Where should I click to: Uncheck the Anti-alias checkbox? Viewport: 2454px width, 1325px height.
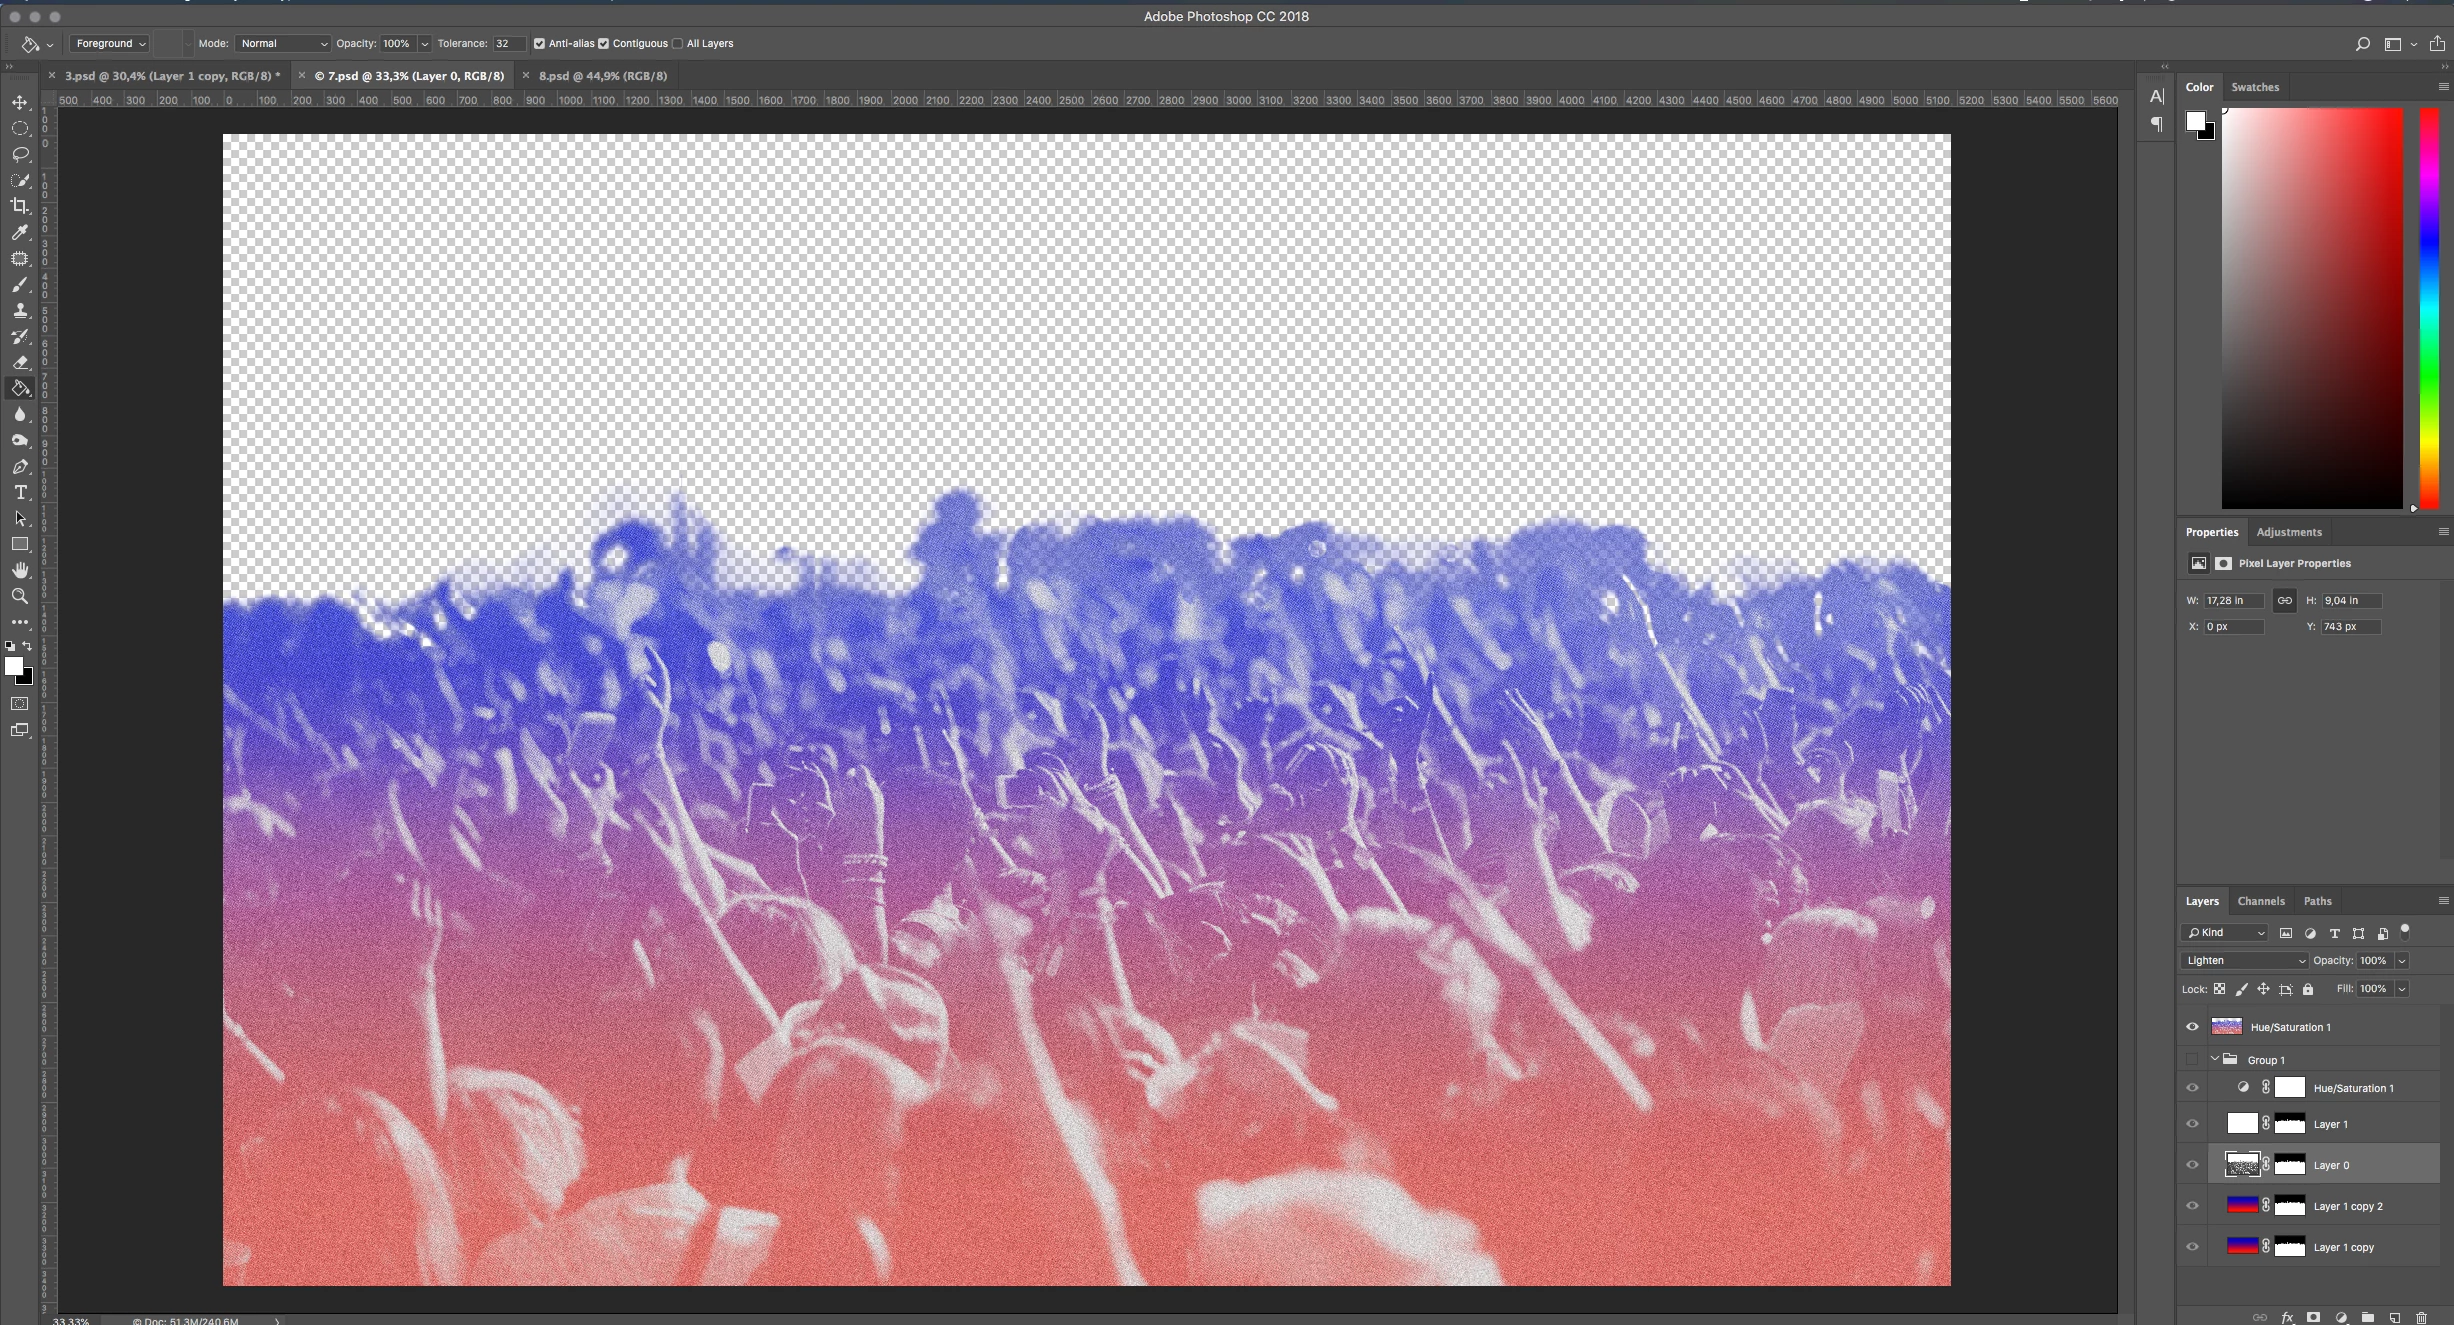540,44
